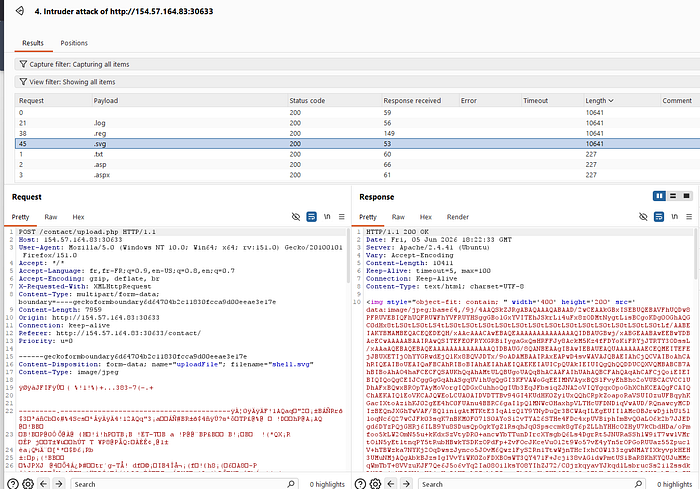Select Hex tab in Request panel
700x489 pixels.
click(78, 217)
